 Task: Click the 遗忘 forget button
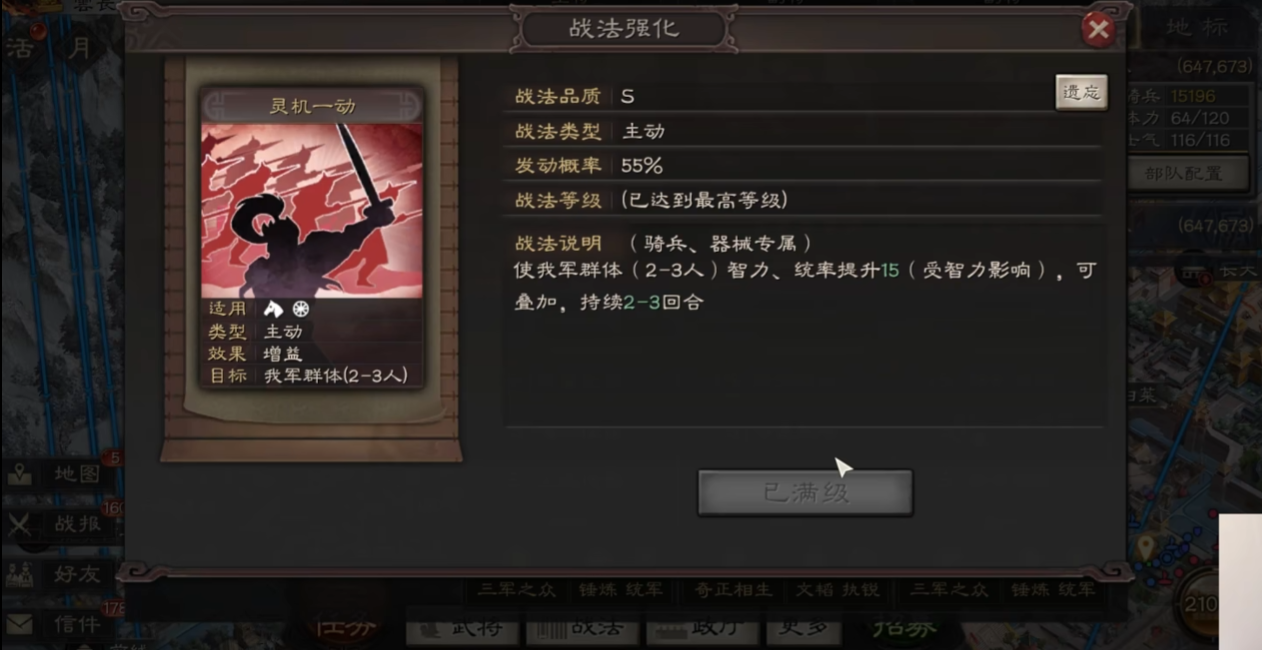coord(1081,92)
